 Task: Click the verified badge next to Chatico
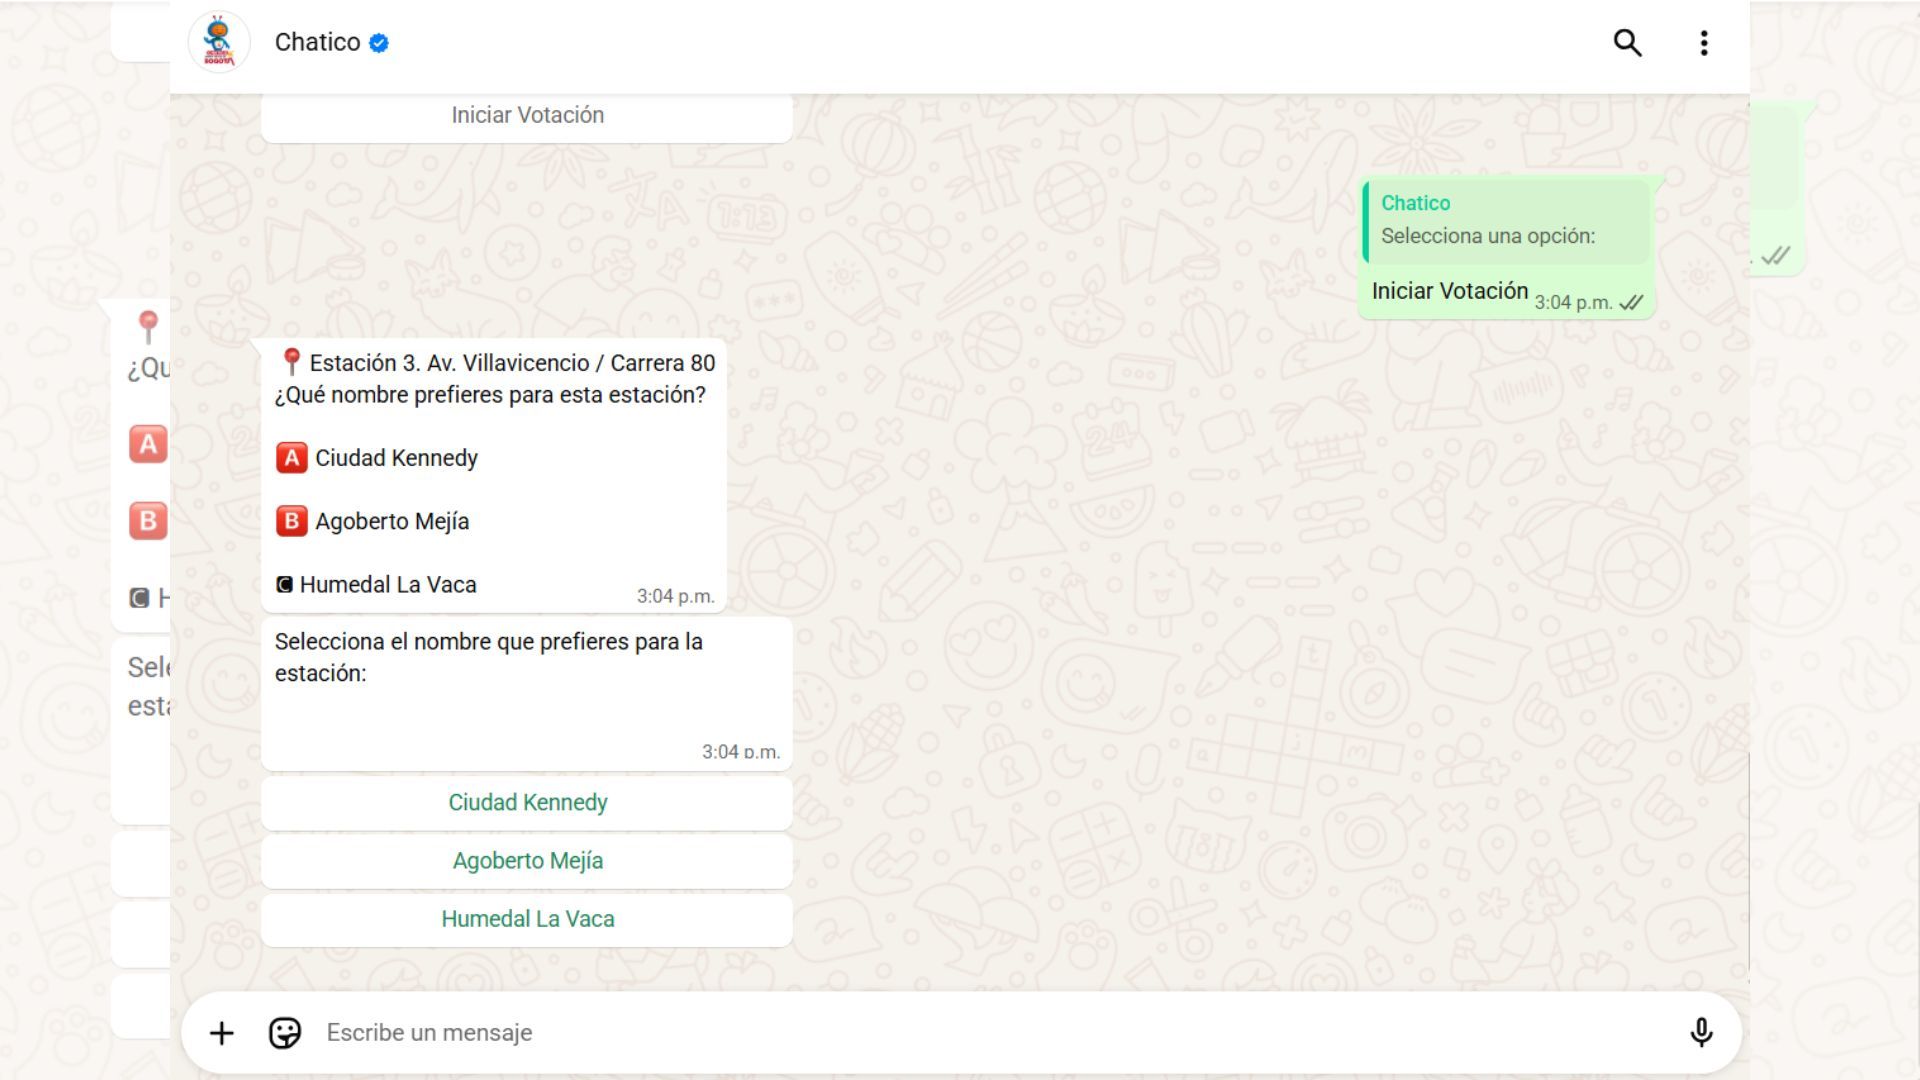point(378,42)
